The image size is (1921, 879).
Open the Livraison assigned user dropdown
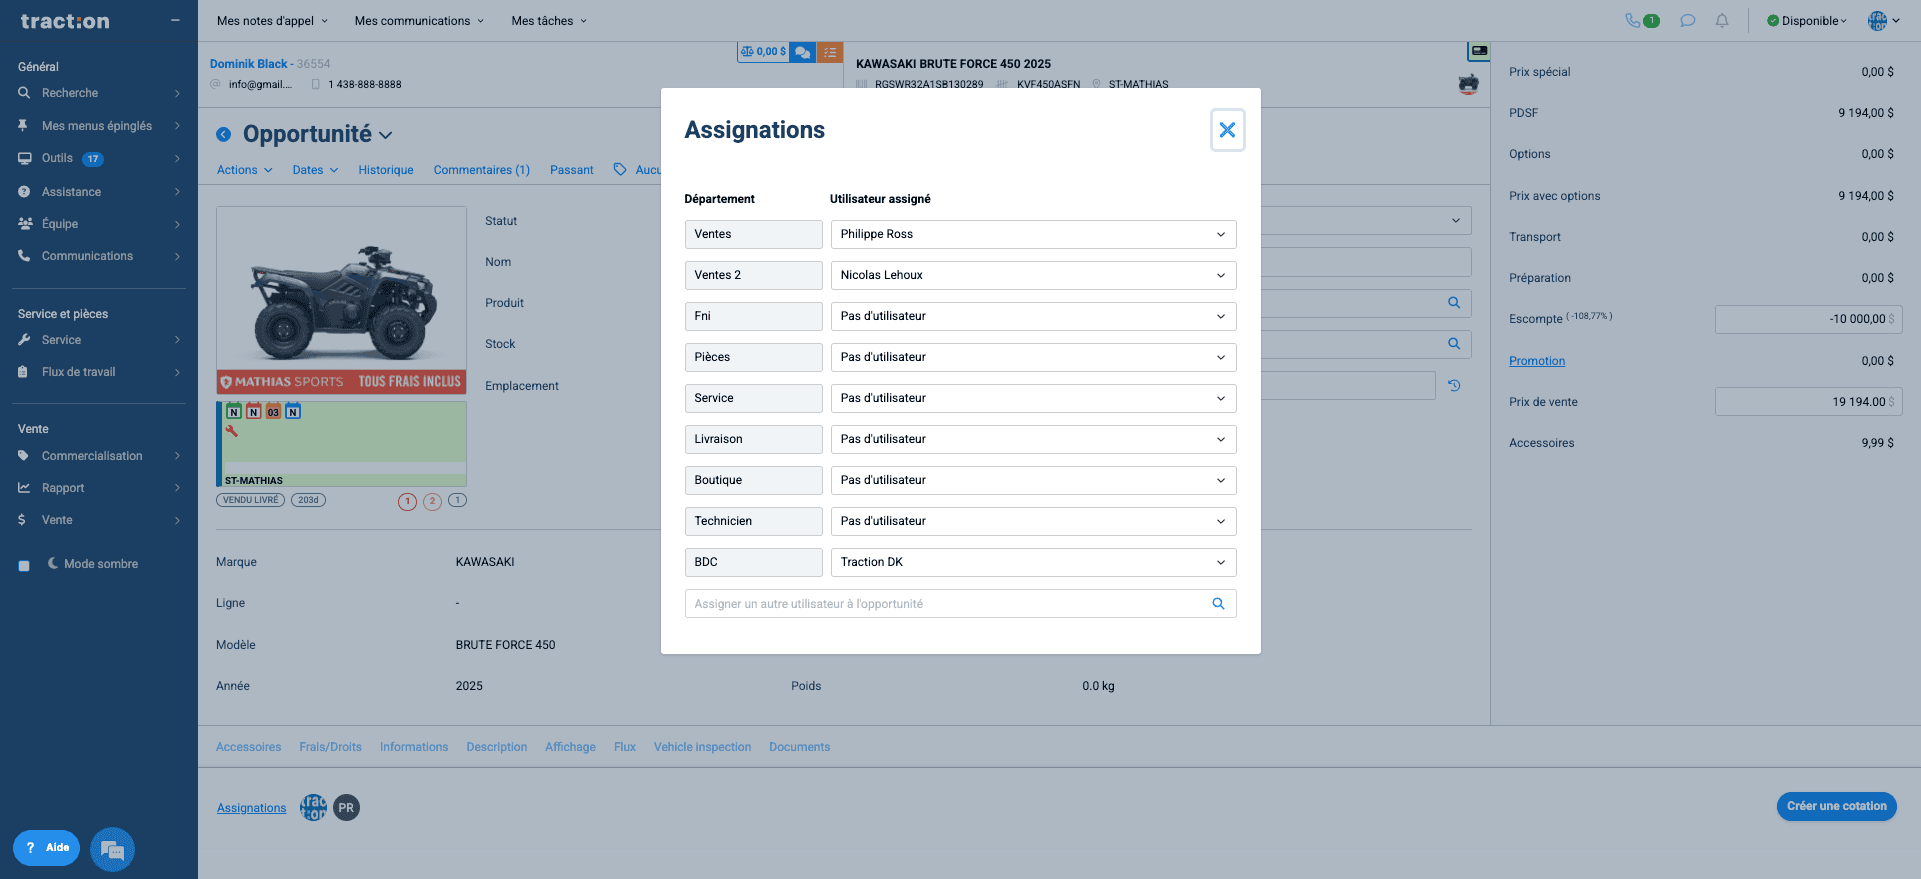tap(1033, 439)
